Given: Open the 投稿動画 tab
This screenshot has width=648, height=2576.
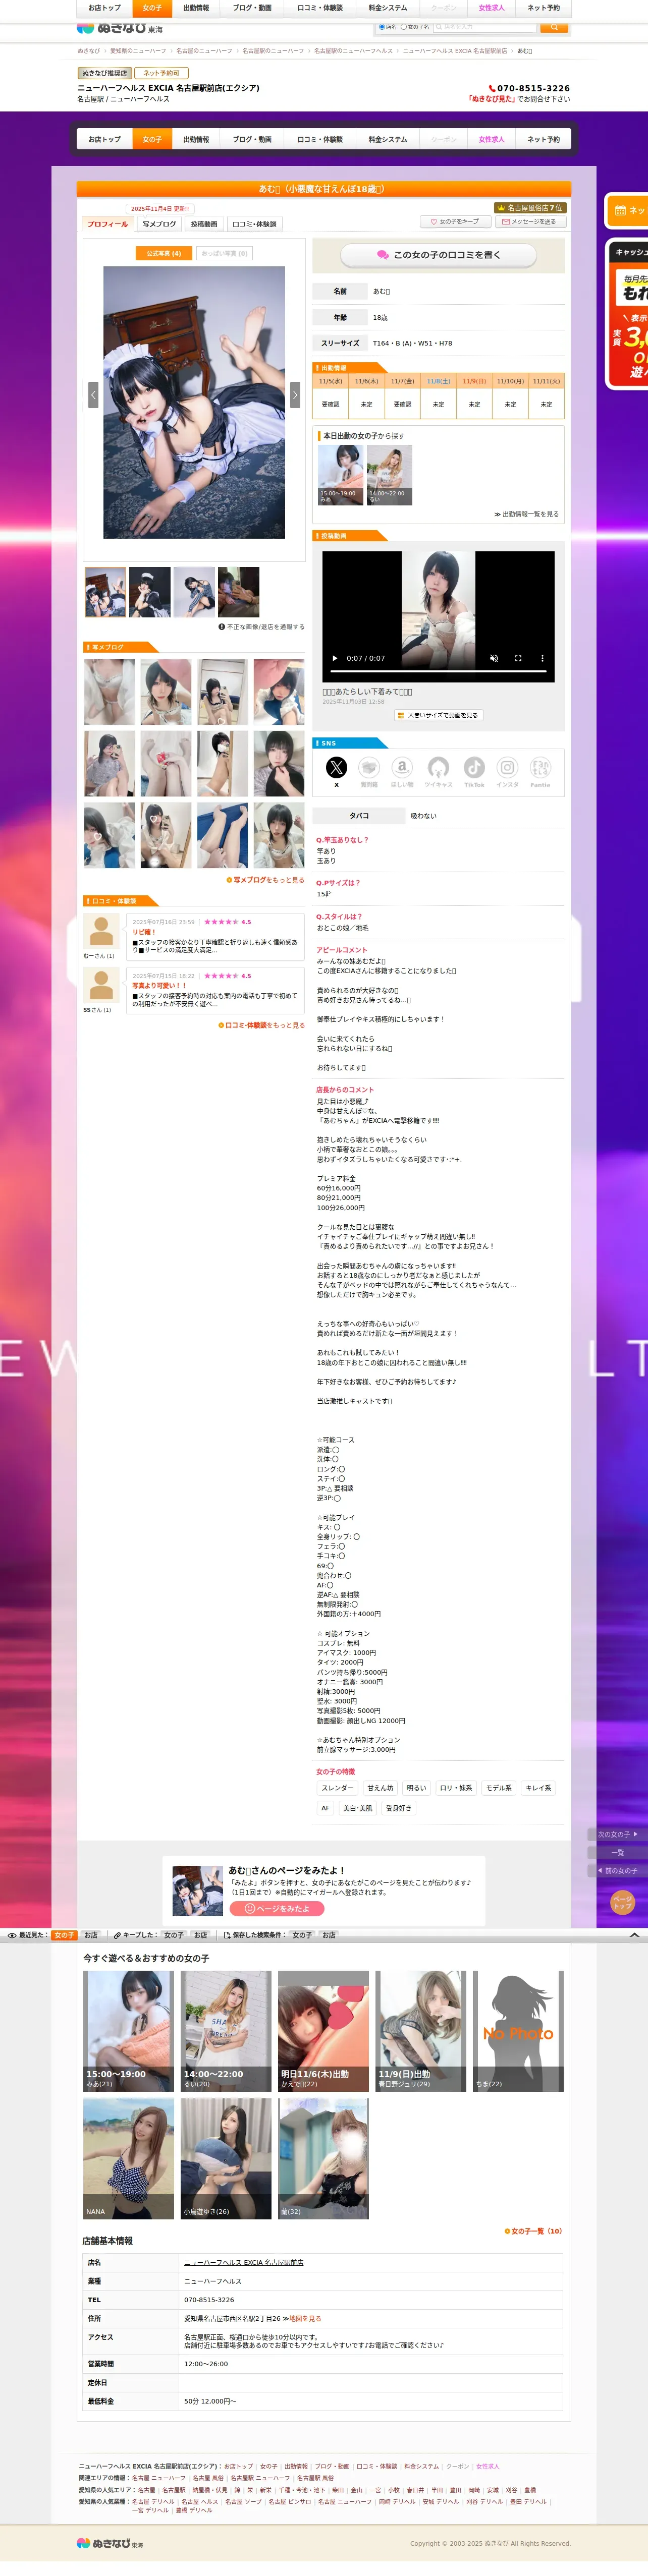Looking at the screenshot, I should point(204,224).
